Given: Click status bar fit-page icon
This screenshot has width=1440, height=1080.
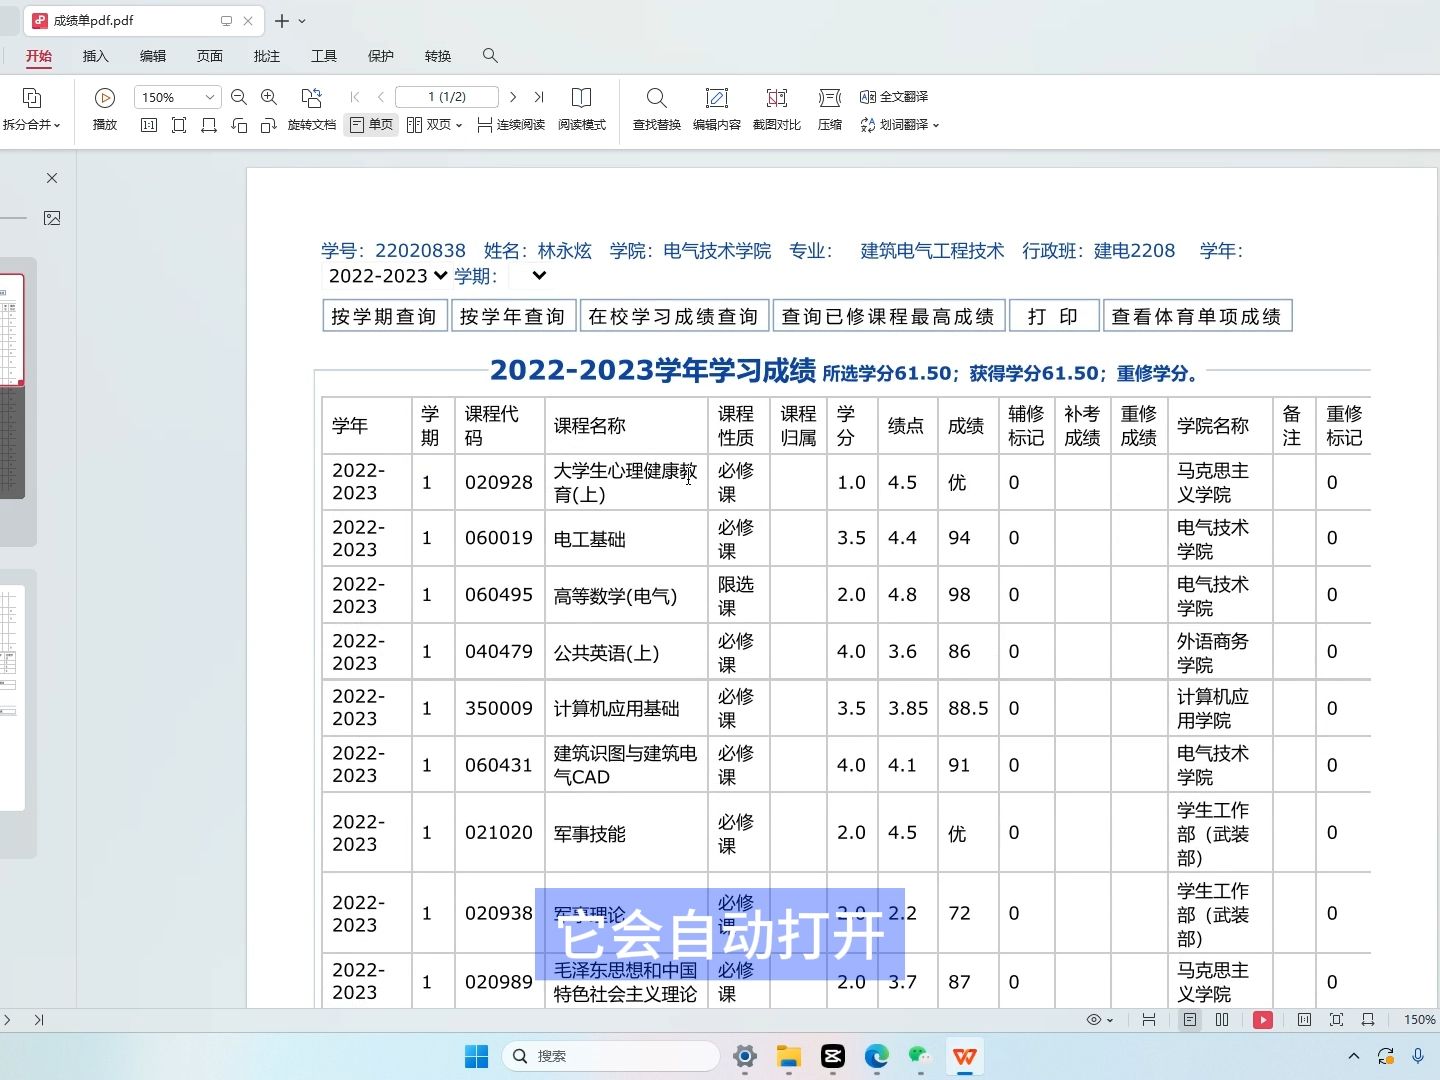Looking at the screenshot, I should (1336, 1020).
